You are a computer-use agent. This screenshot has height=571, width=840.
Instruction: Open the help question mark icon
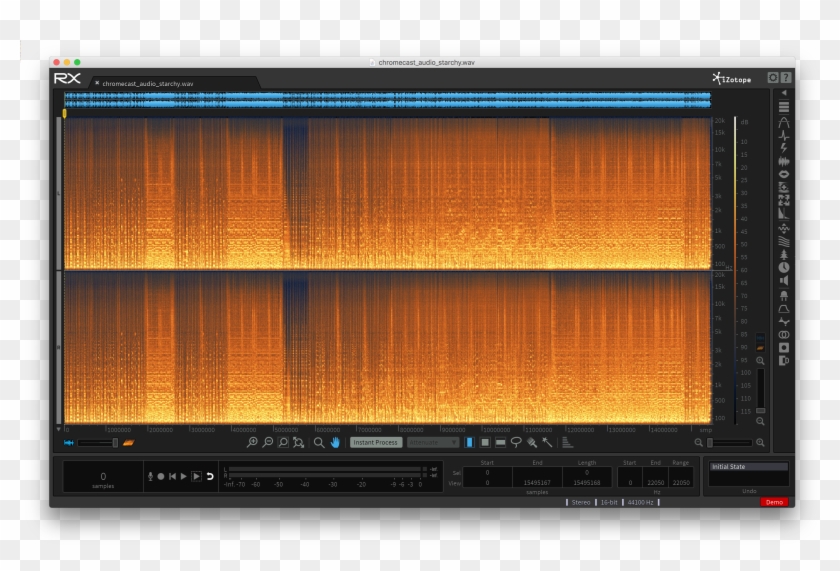pyautogui.click(x=786, y=78)
